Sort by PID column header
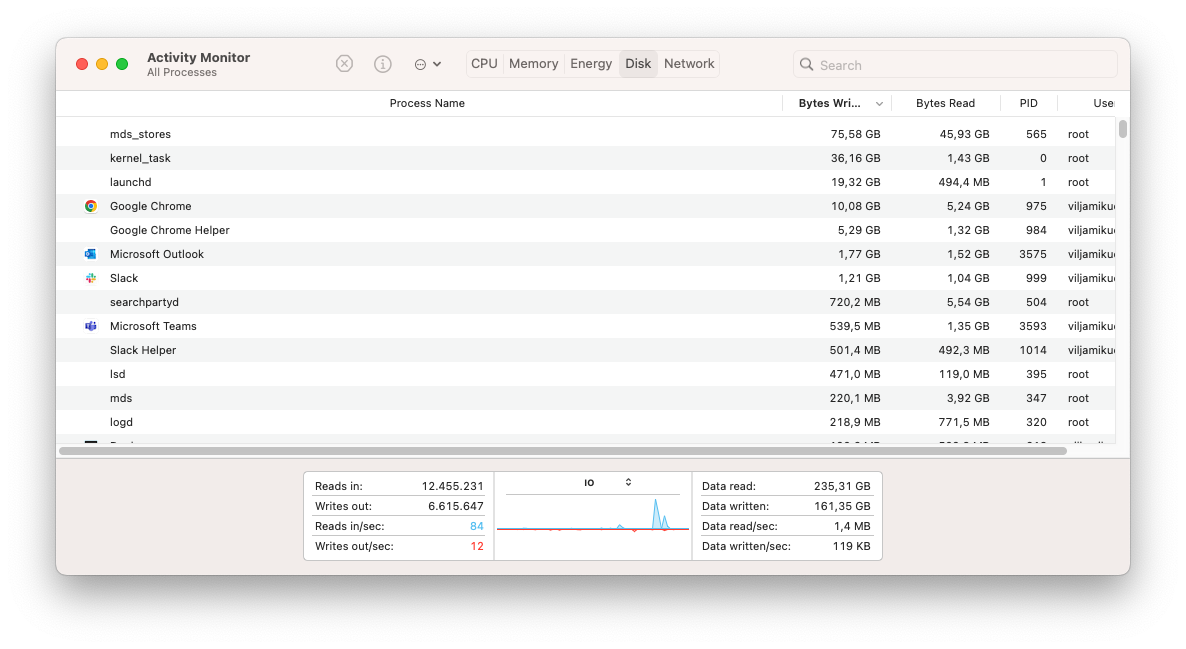 click(x=1029, y=104)
